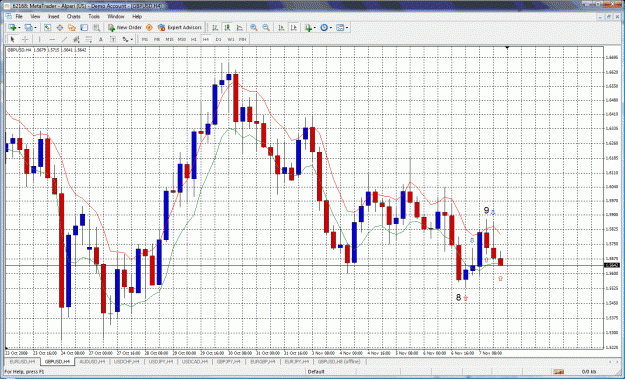Image resolution: width=625 pixels, height=379 pixels.
Task: Expand the New Chart dropdown arrow
Action: pos(18,27)
